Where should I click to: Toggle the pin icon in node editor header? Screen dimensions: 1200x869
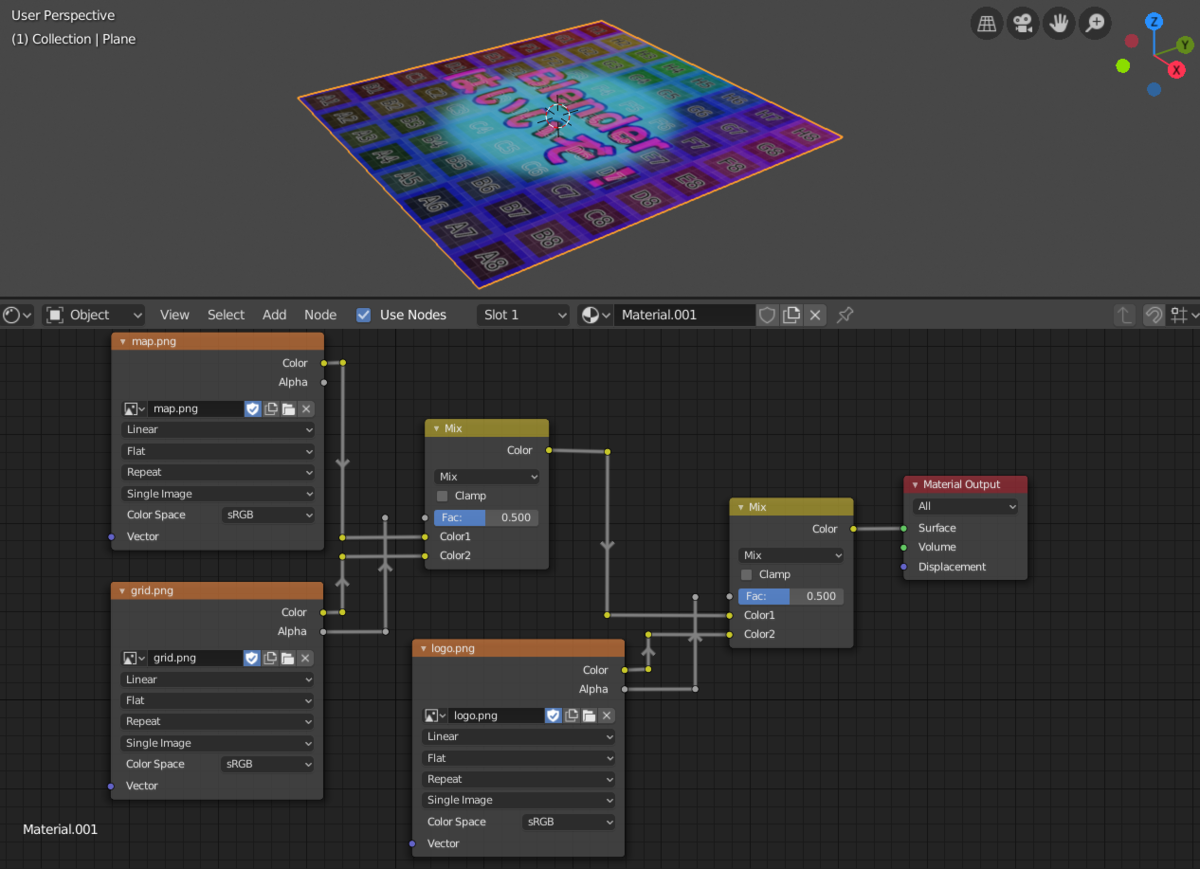(x=845, y=315)
